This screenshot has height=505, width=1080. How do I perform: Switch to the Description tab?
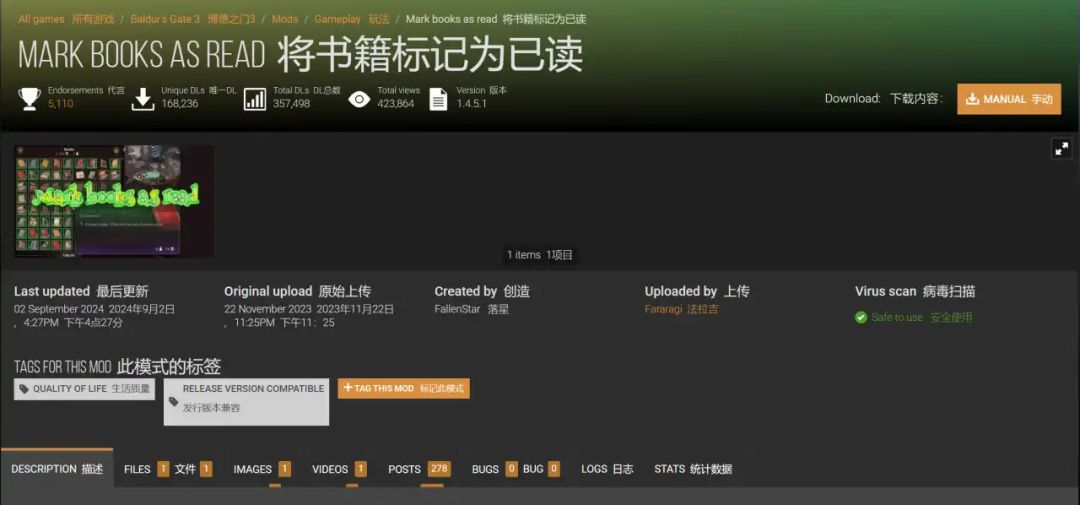pos(56,469)
